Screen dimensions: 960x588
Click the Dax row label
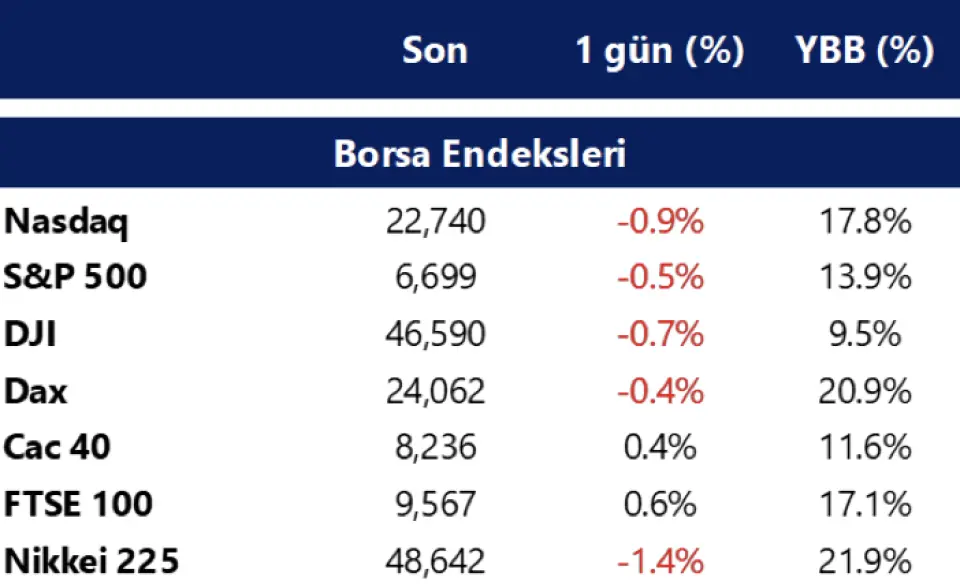[x=35, y=390]
